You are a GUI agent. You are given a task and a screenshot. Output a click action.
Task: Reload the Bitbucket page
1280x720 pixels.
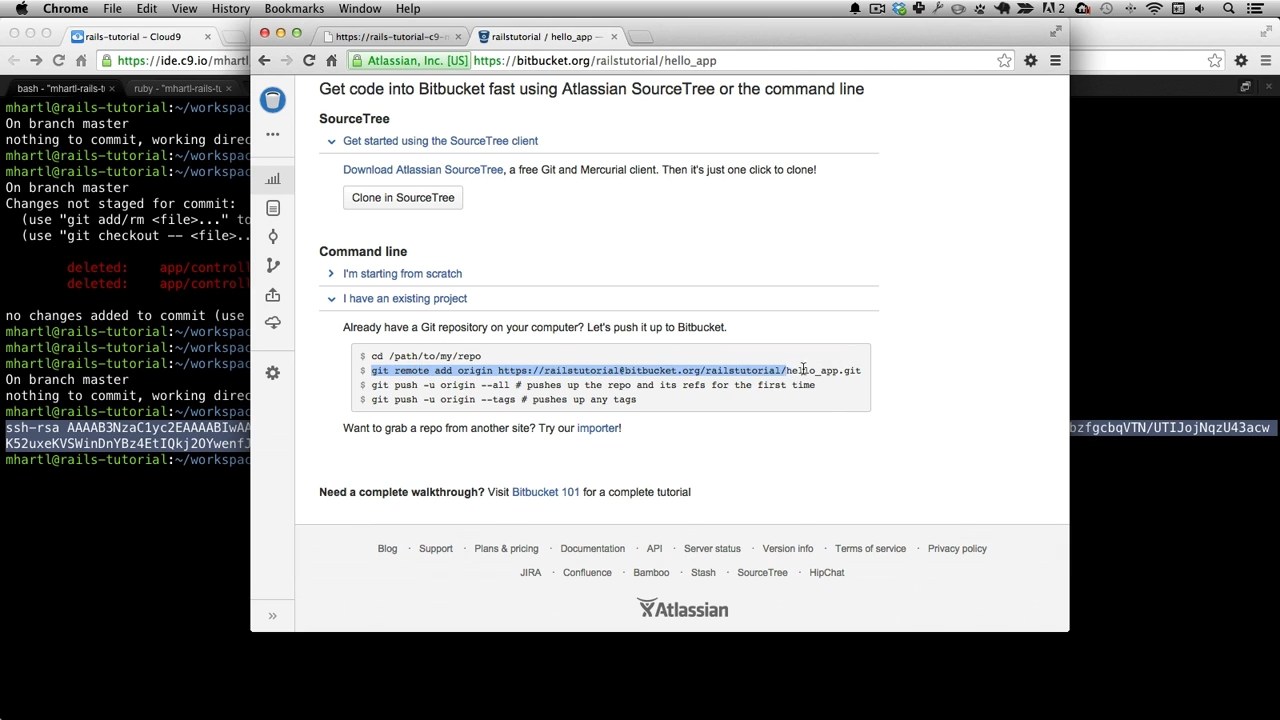[309, 61]
